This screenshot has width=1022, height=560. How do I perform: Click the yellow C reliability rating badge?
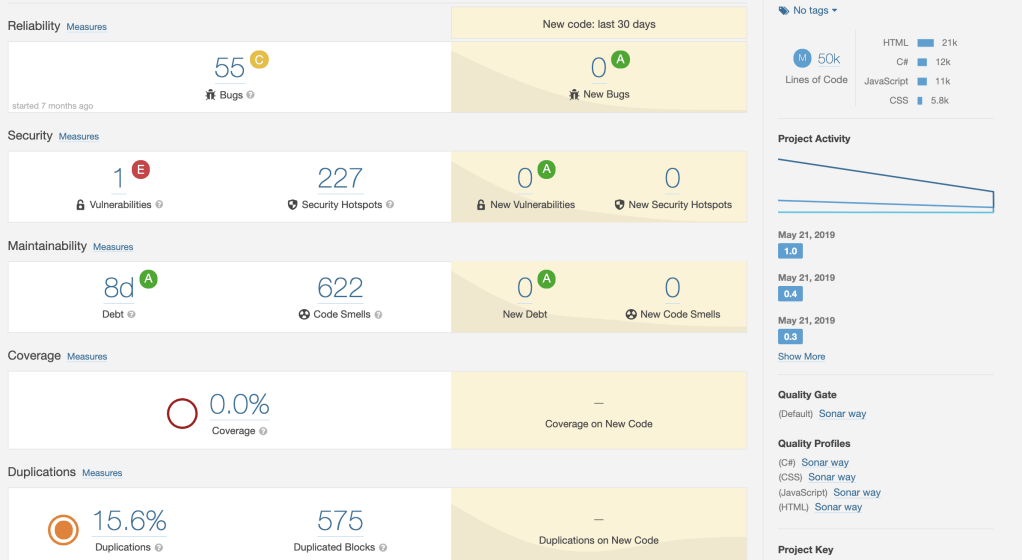pyautogui.click(x=259, y=60)
